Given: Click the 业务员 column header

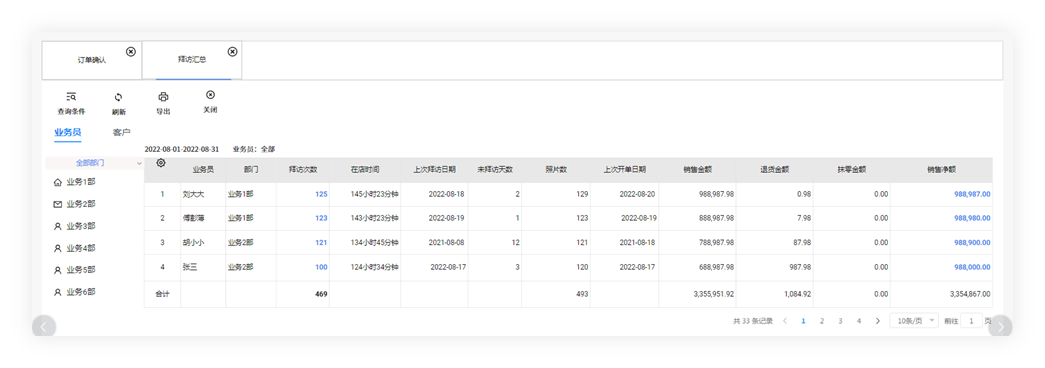Looking at the screenshot, I should point(203,170).
